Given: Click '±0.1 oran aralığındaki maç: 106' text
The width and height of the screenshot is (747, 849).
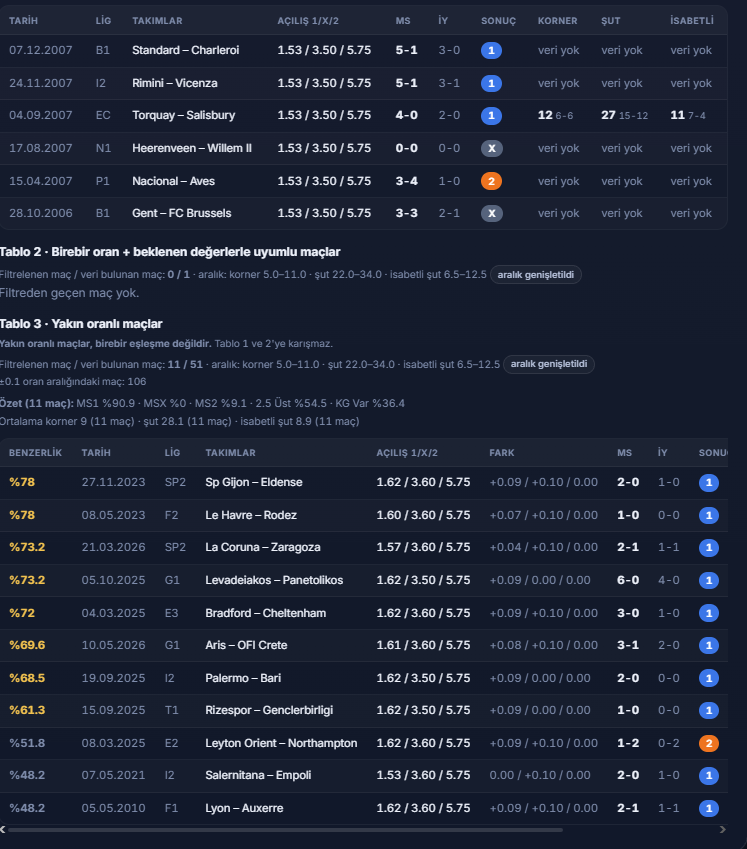Looking at the screenshot, I should pyautogui.click(x=73, y=382).
